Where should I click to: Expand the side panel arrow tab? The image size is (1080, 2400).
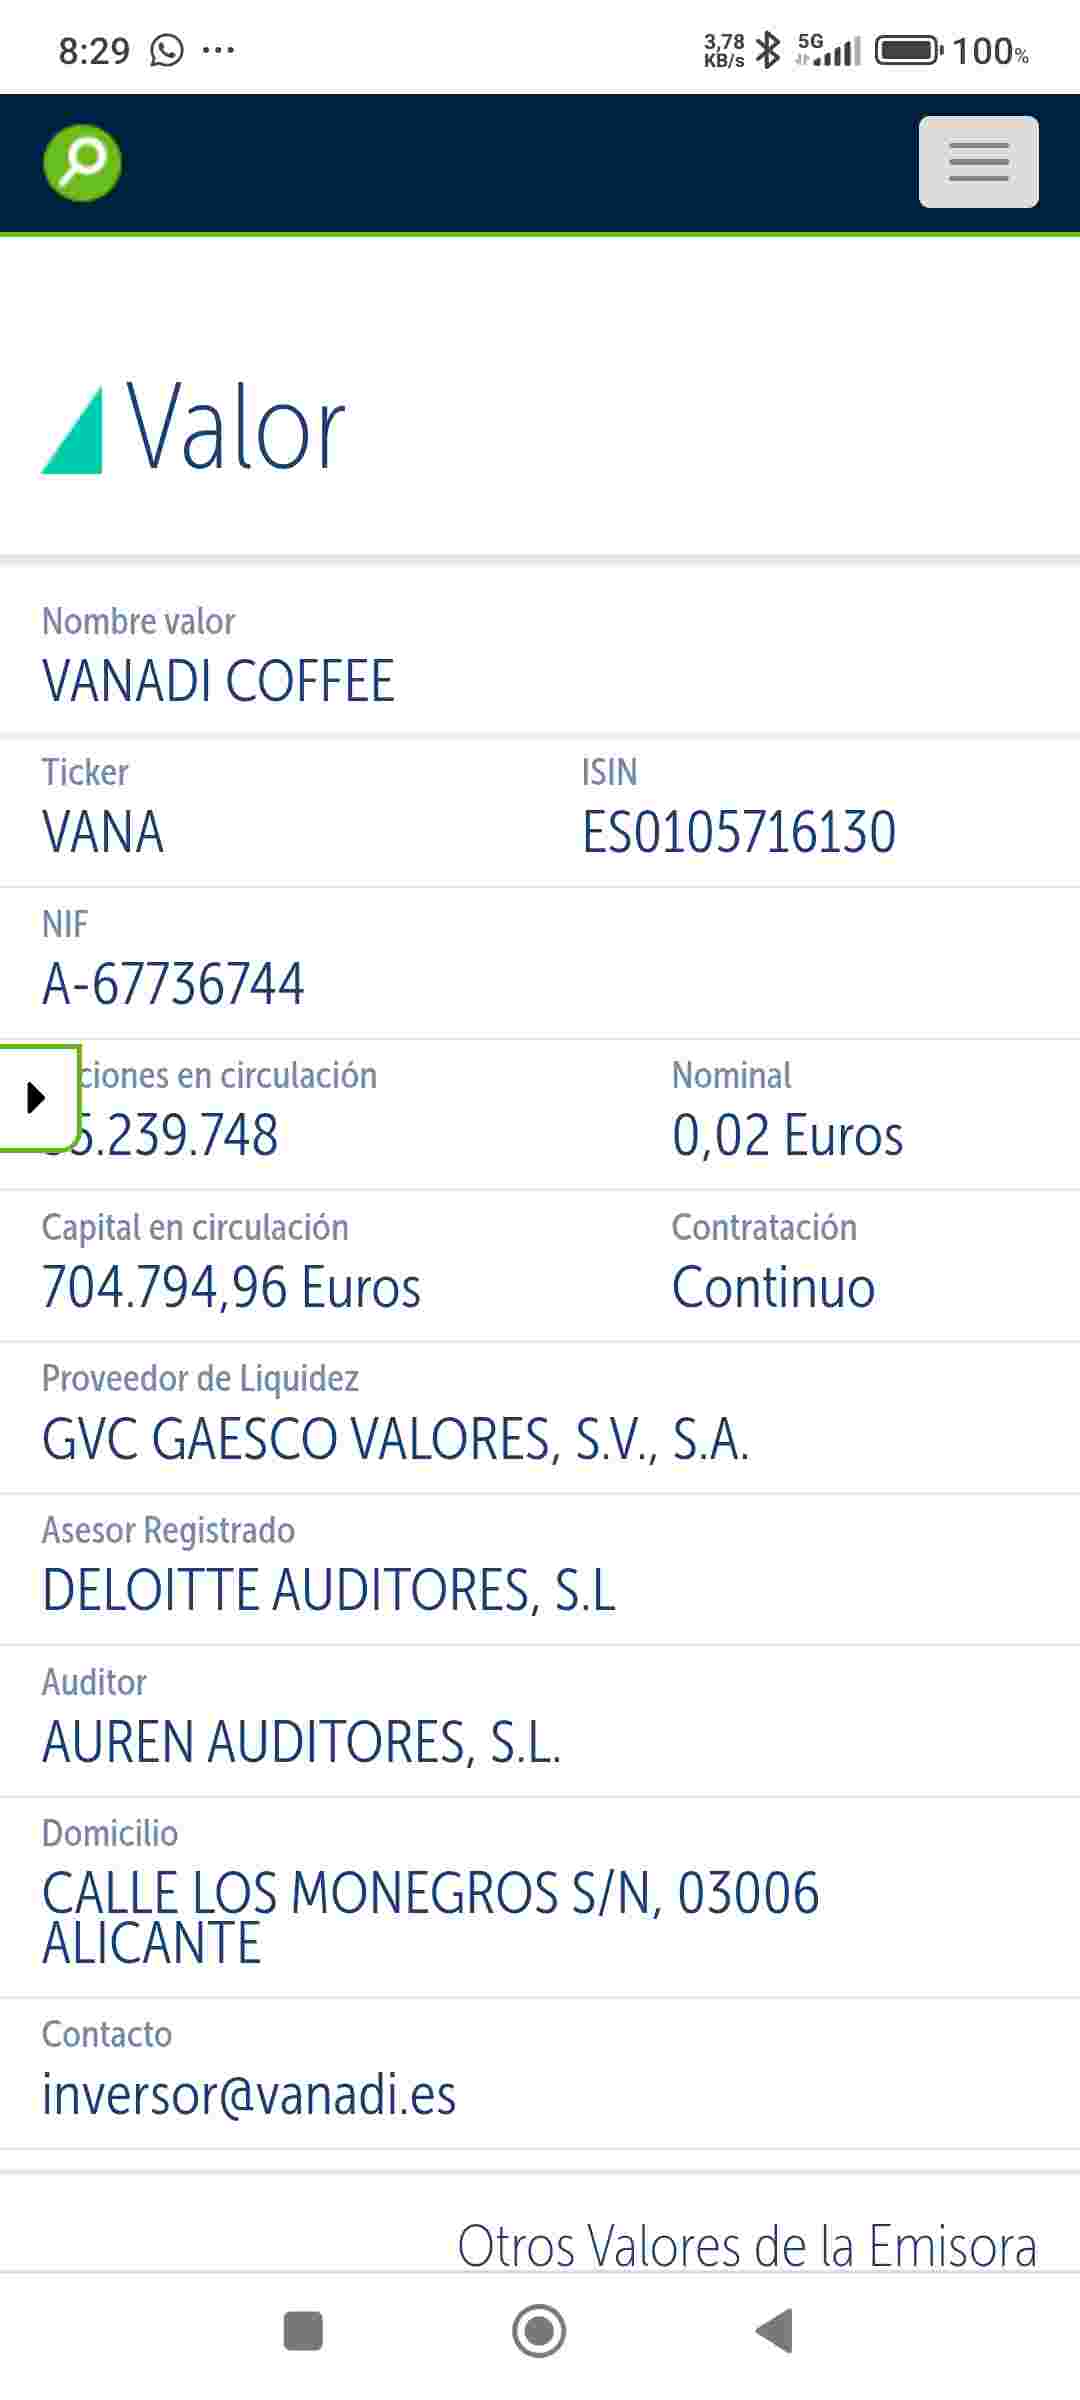[x=38, y=1097]
